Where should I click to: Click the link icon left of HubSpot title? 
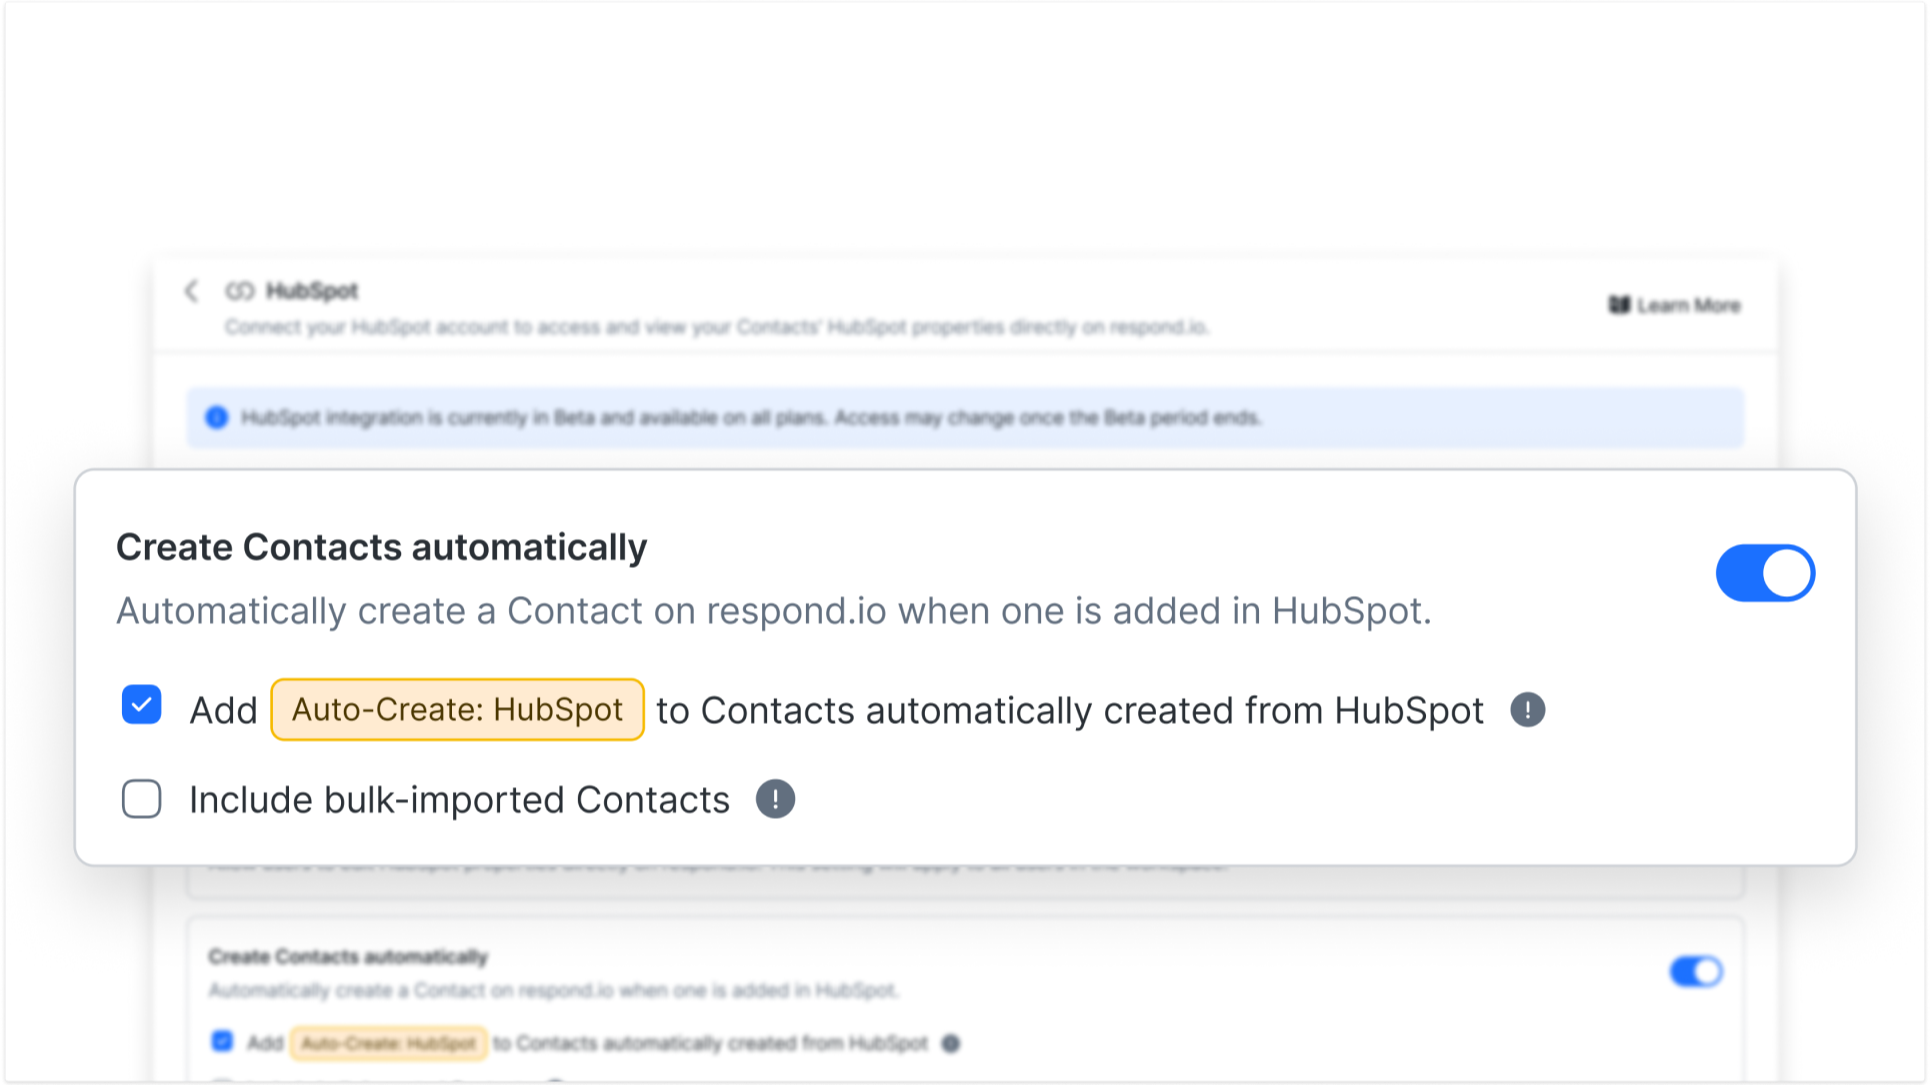[240, 291]
